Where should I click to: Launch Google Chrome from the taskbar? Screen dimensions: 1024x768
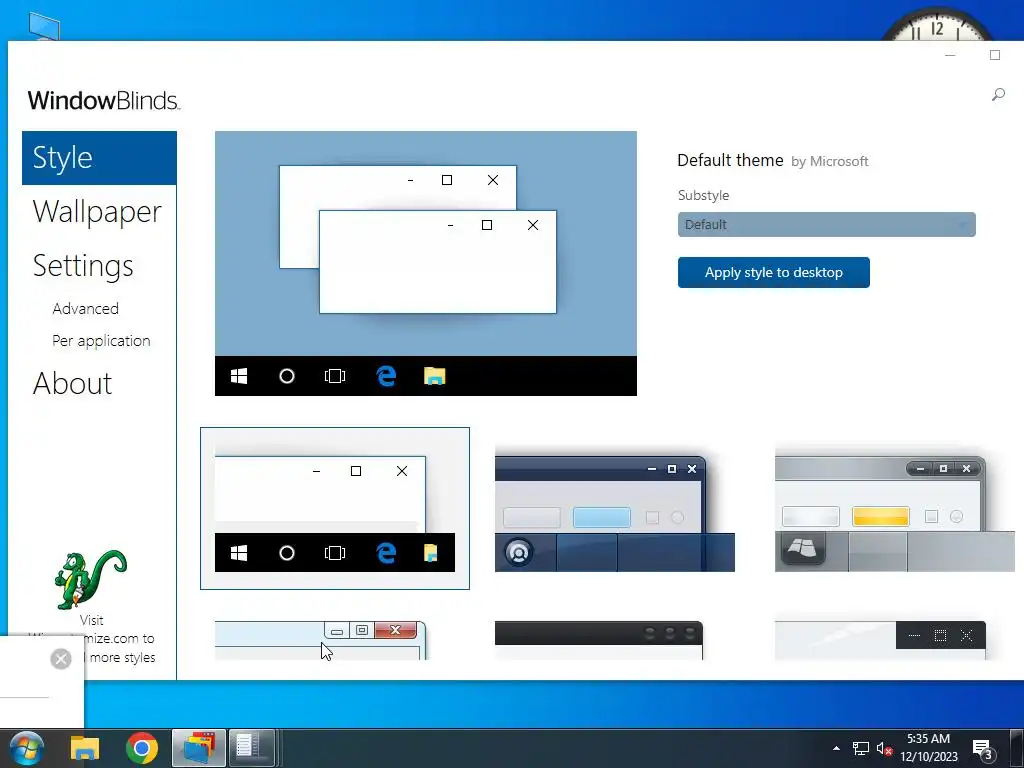[x=142, y=748]
